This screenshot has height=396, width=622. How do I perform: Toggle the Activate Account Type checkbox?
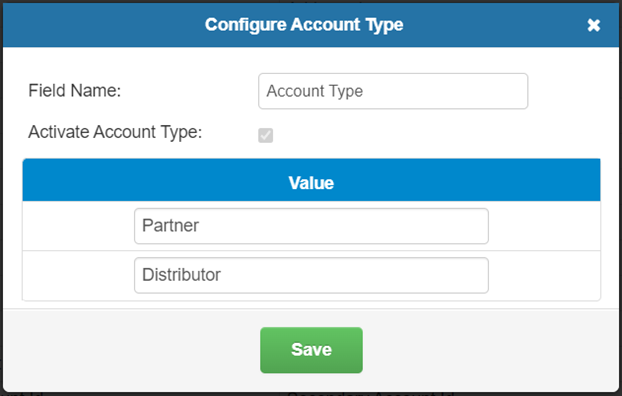(x=265, y=135)
